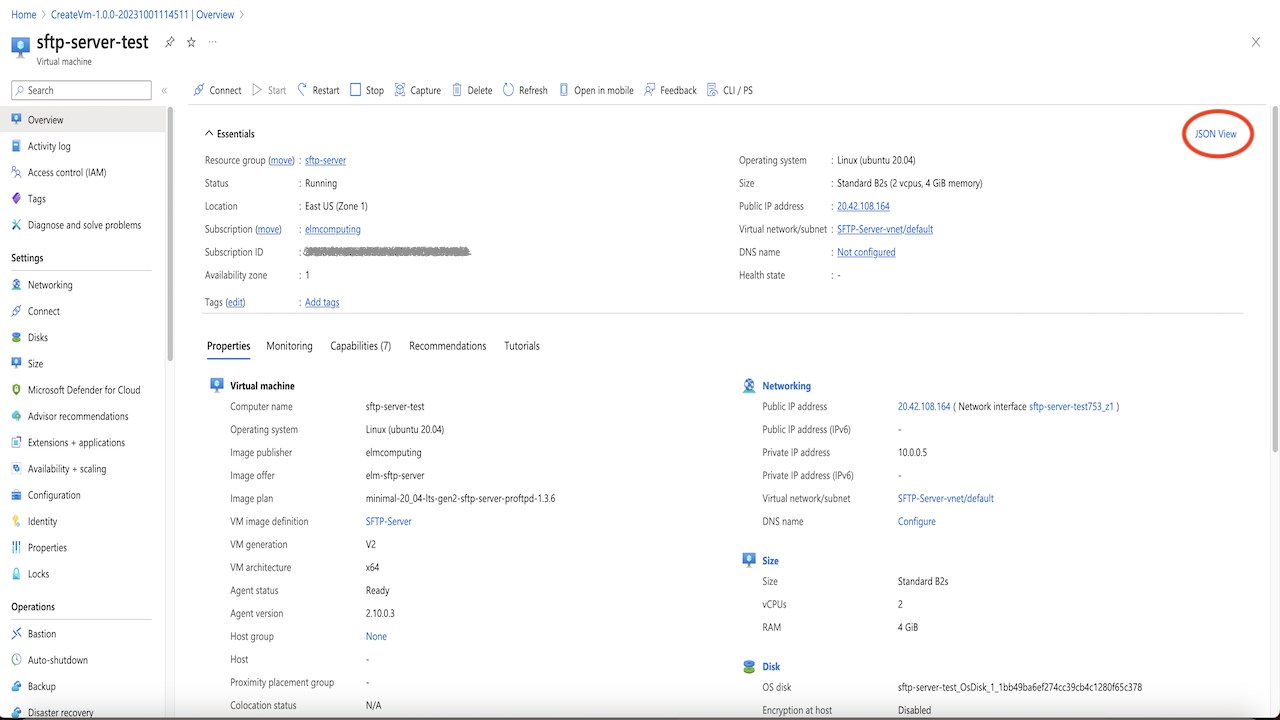Open network interface sftp-server-test753_z1 link
The height and width of the screenshot is (720, 1280).
point(1071,407)
